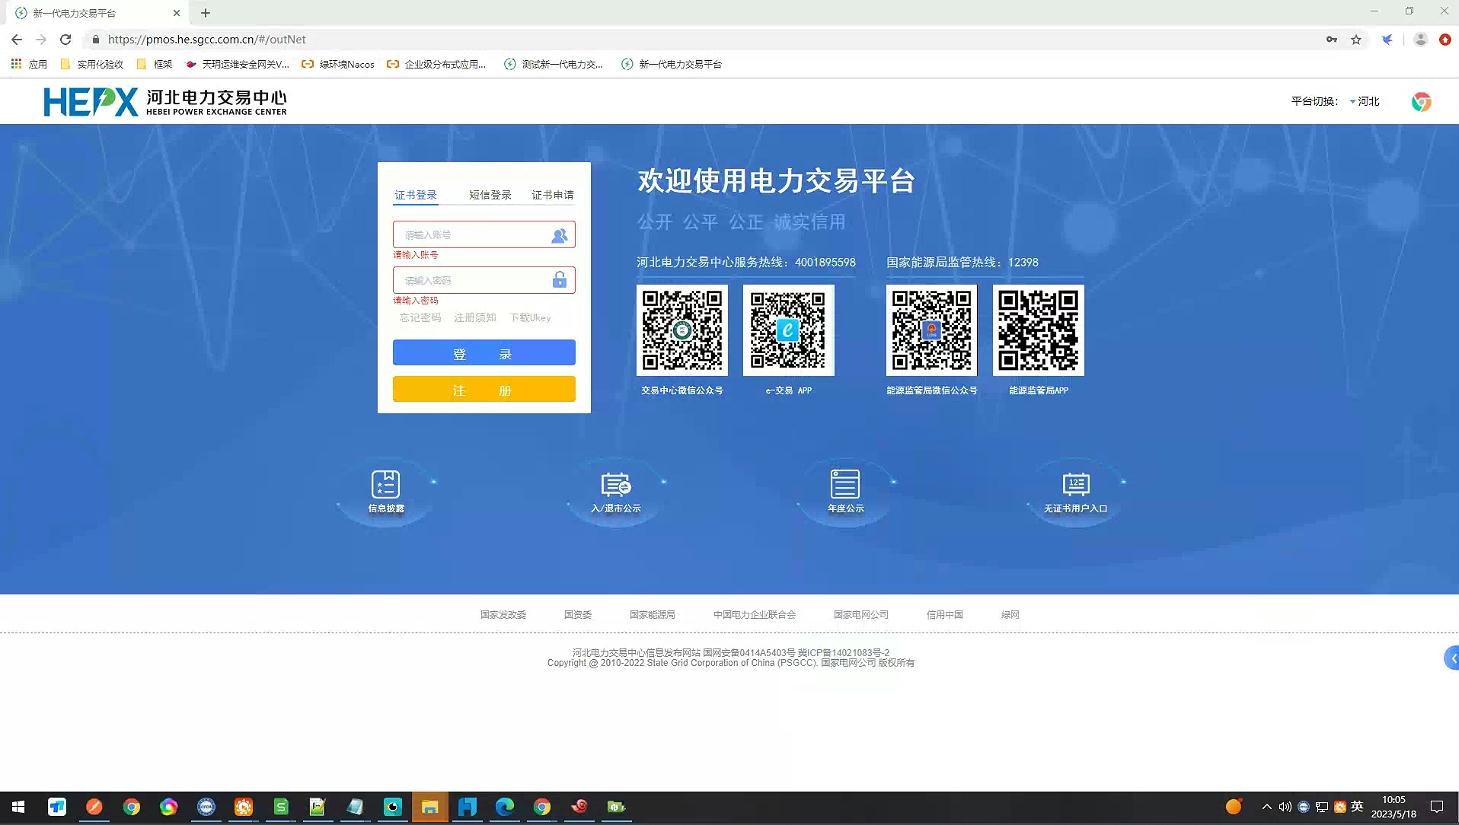The image size is (1459, 825).
Task: Click the 交易中心微信公众号 QR code
Action: (x=682, y=330)
